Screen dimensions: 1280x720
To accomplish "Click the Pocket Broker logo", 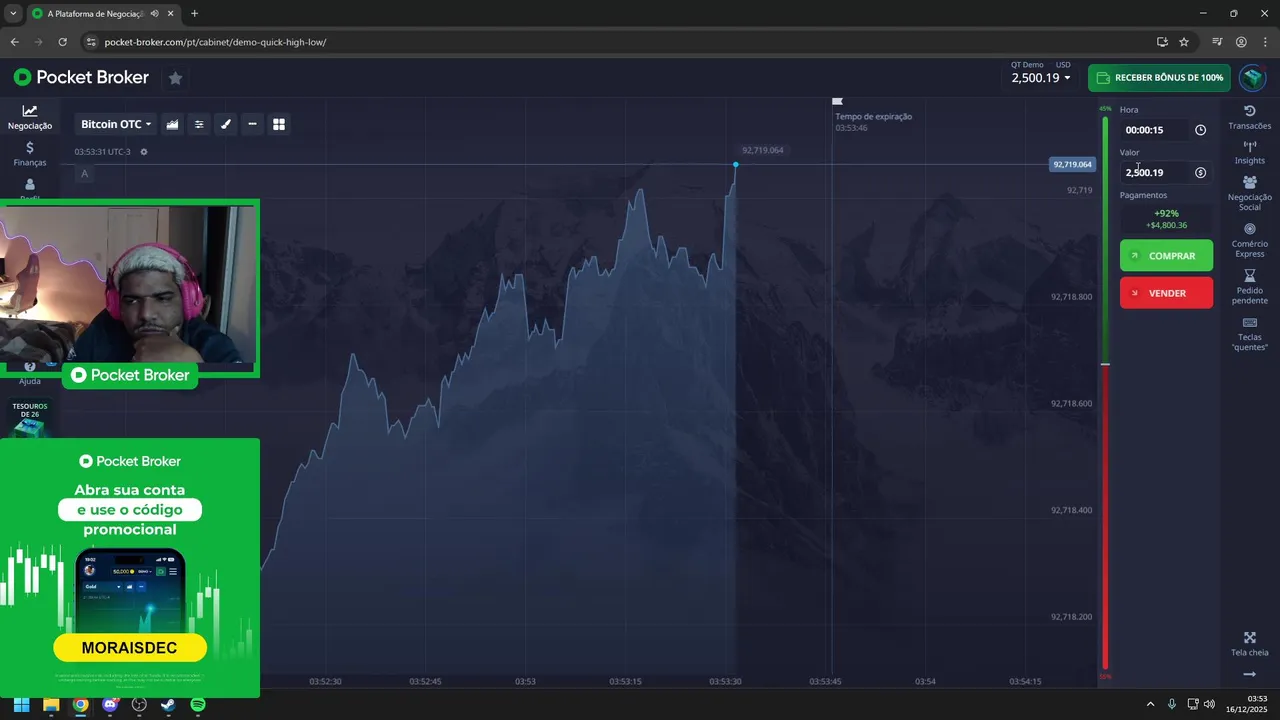I will pyautogui.click(x=81, y=77).
